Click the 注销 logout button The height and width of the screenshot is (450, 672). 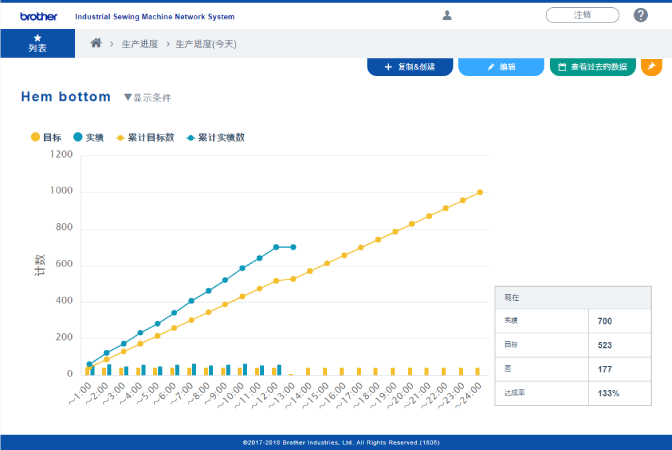582,15
